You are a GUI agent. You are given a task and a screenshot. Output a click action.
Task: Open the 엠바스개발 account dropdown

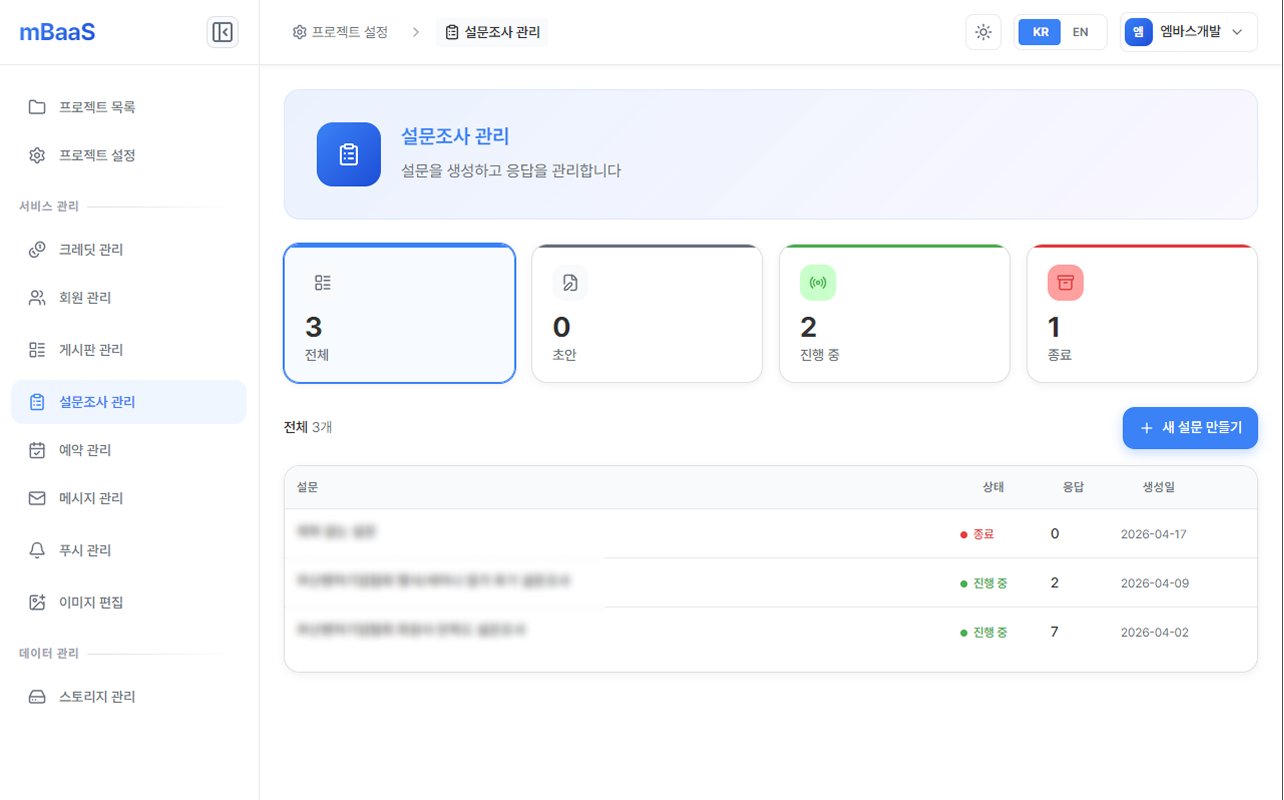click(x=1189, y=32)
